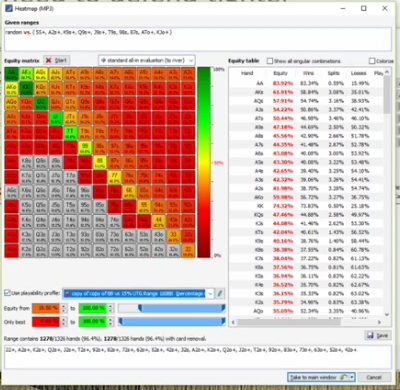The height and width of the screenshot is (390, 400).
Task: Select the row with 57.91% equity
Action: click(306, 101)
